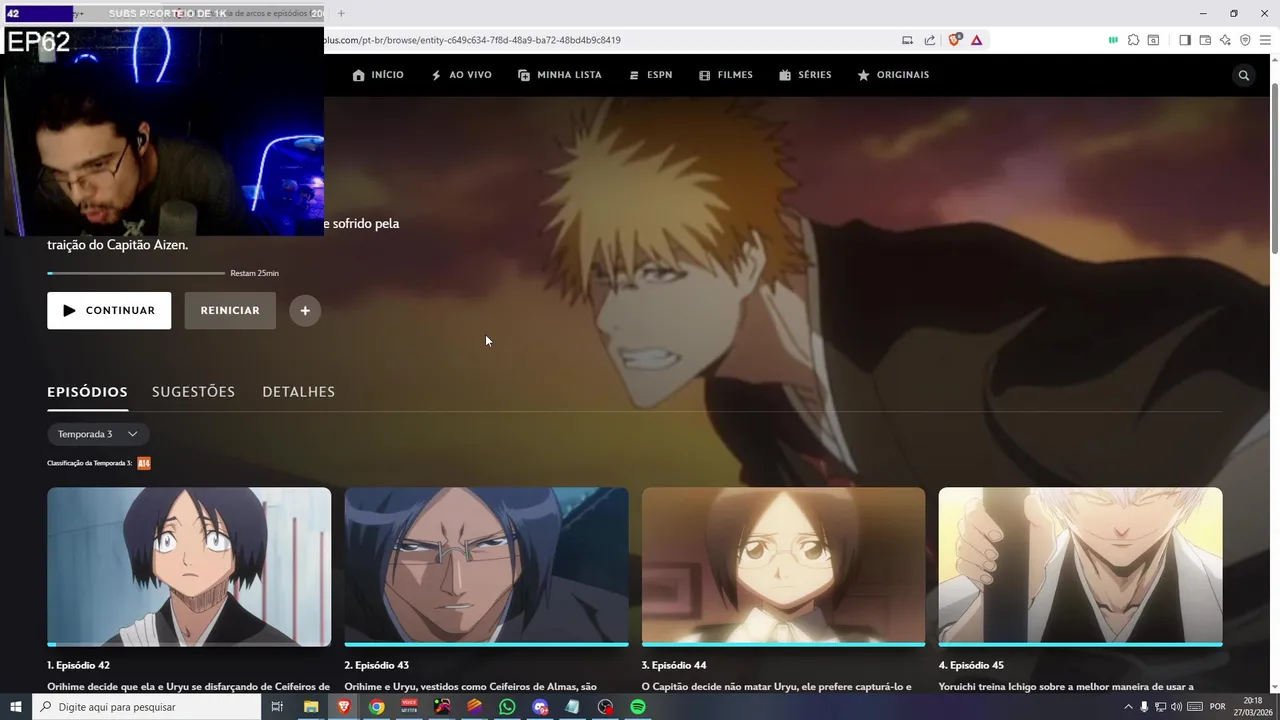
Task: Click the taskbar search box
Action: click(x=146, y=707)
